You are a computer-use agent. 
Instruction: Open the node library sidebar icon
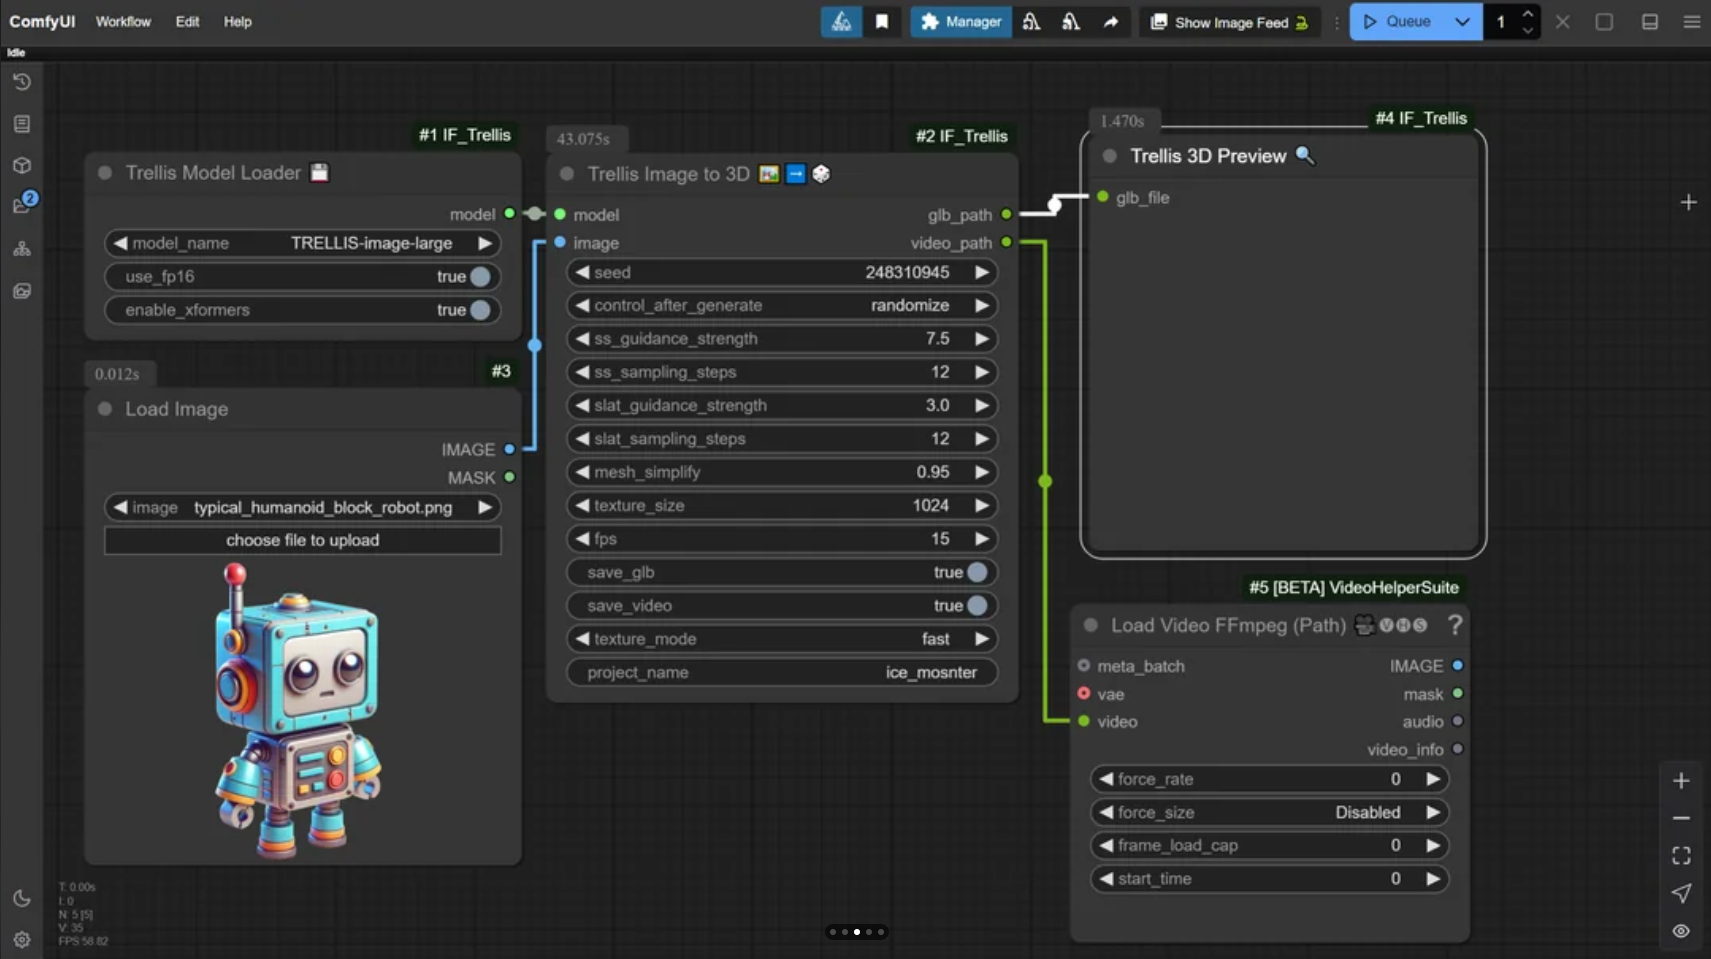(22, 124)
